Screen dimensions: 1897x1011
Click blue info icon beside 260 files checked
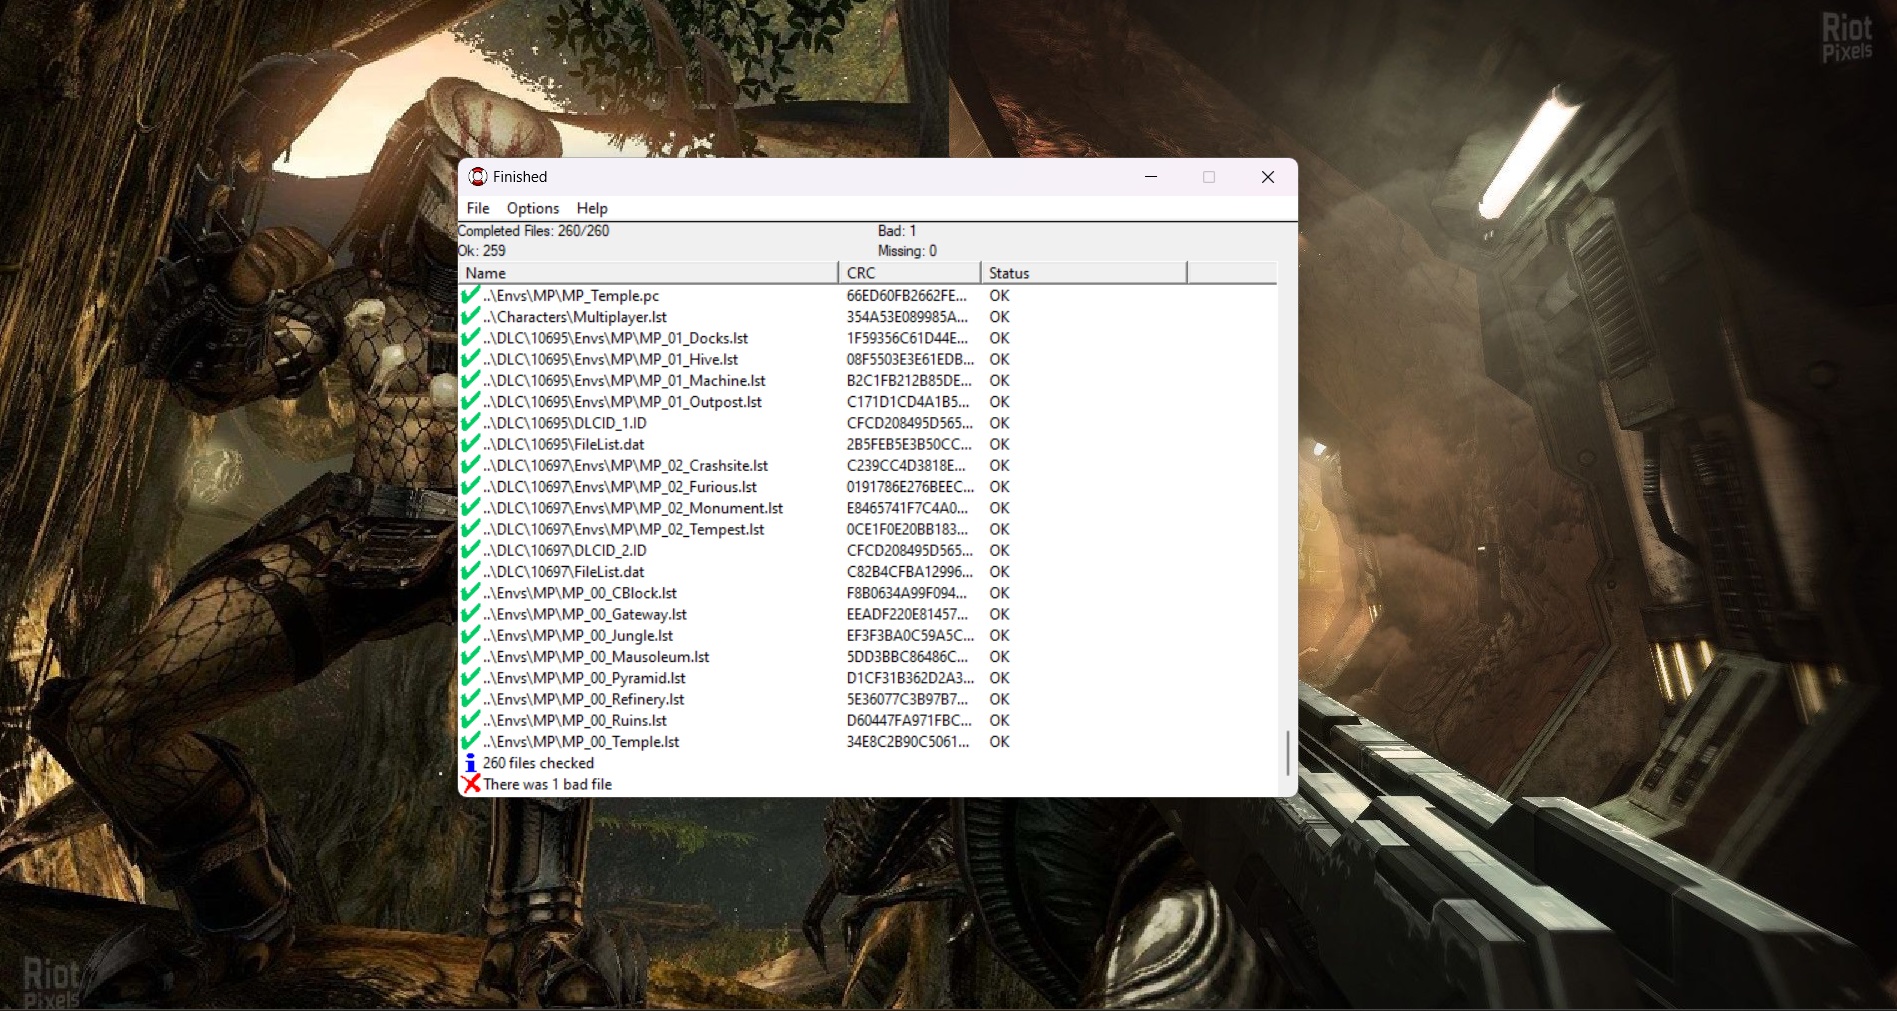tap(470, 763)
